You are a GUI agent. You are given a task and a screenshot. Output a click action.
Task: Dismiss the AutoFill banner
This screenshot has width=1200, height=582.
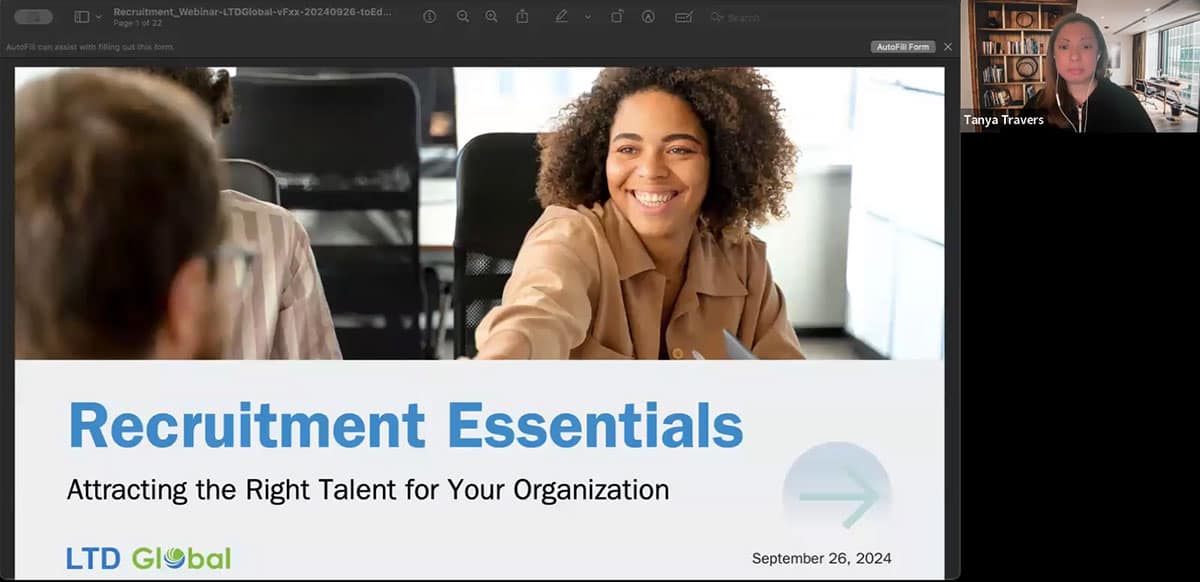click(948, 47)
